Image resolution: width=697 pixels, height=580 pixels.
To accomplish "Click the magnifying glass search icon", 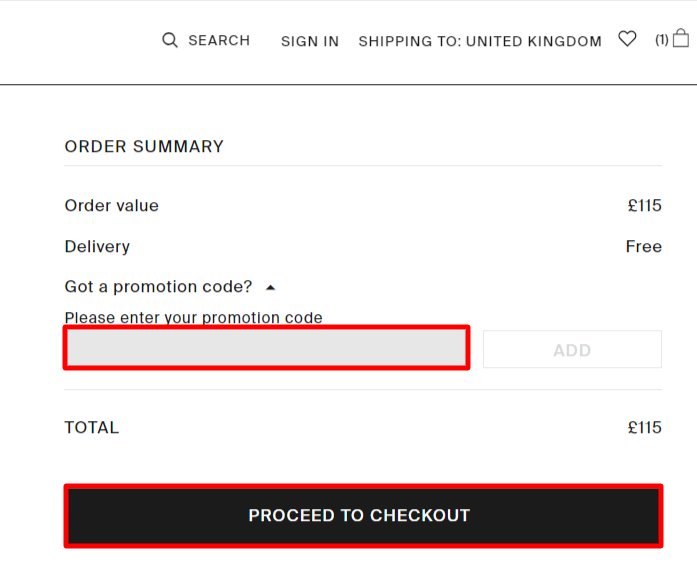I will 170,40.
